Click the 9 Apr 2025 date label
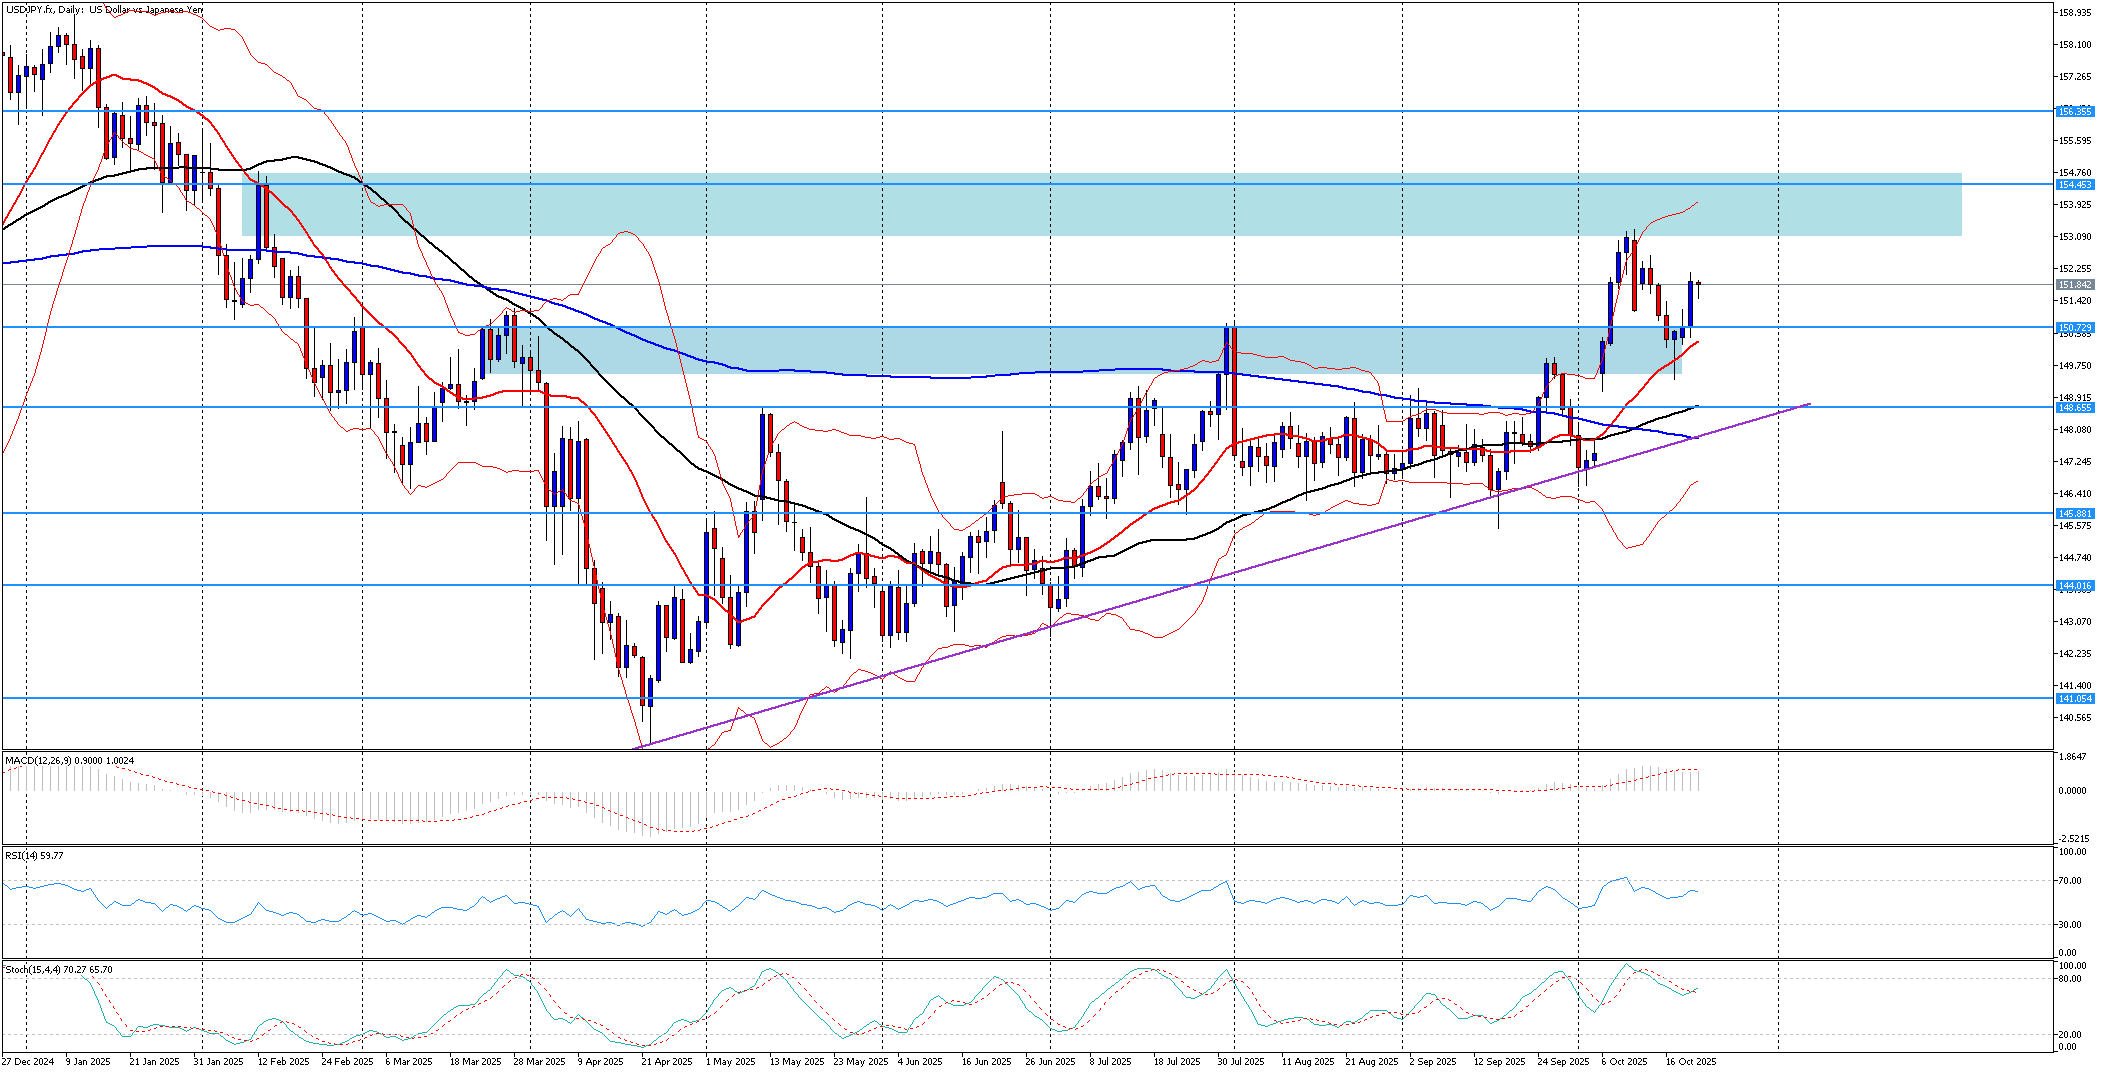 click(600, 1062)
